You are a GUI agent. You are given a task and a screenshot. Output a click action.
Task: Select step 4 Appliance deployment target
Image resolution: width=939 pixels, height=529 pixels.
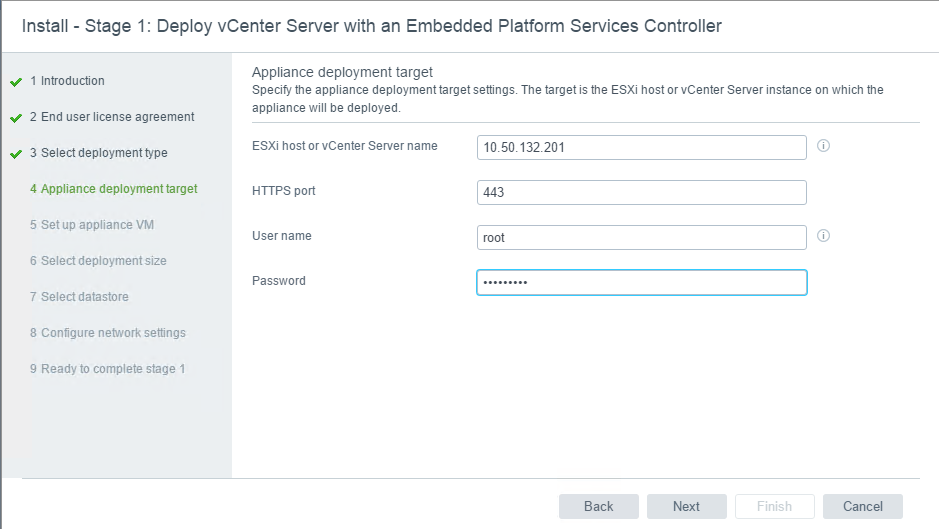point(113,189)
